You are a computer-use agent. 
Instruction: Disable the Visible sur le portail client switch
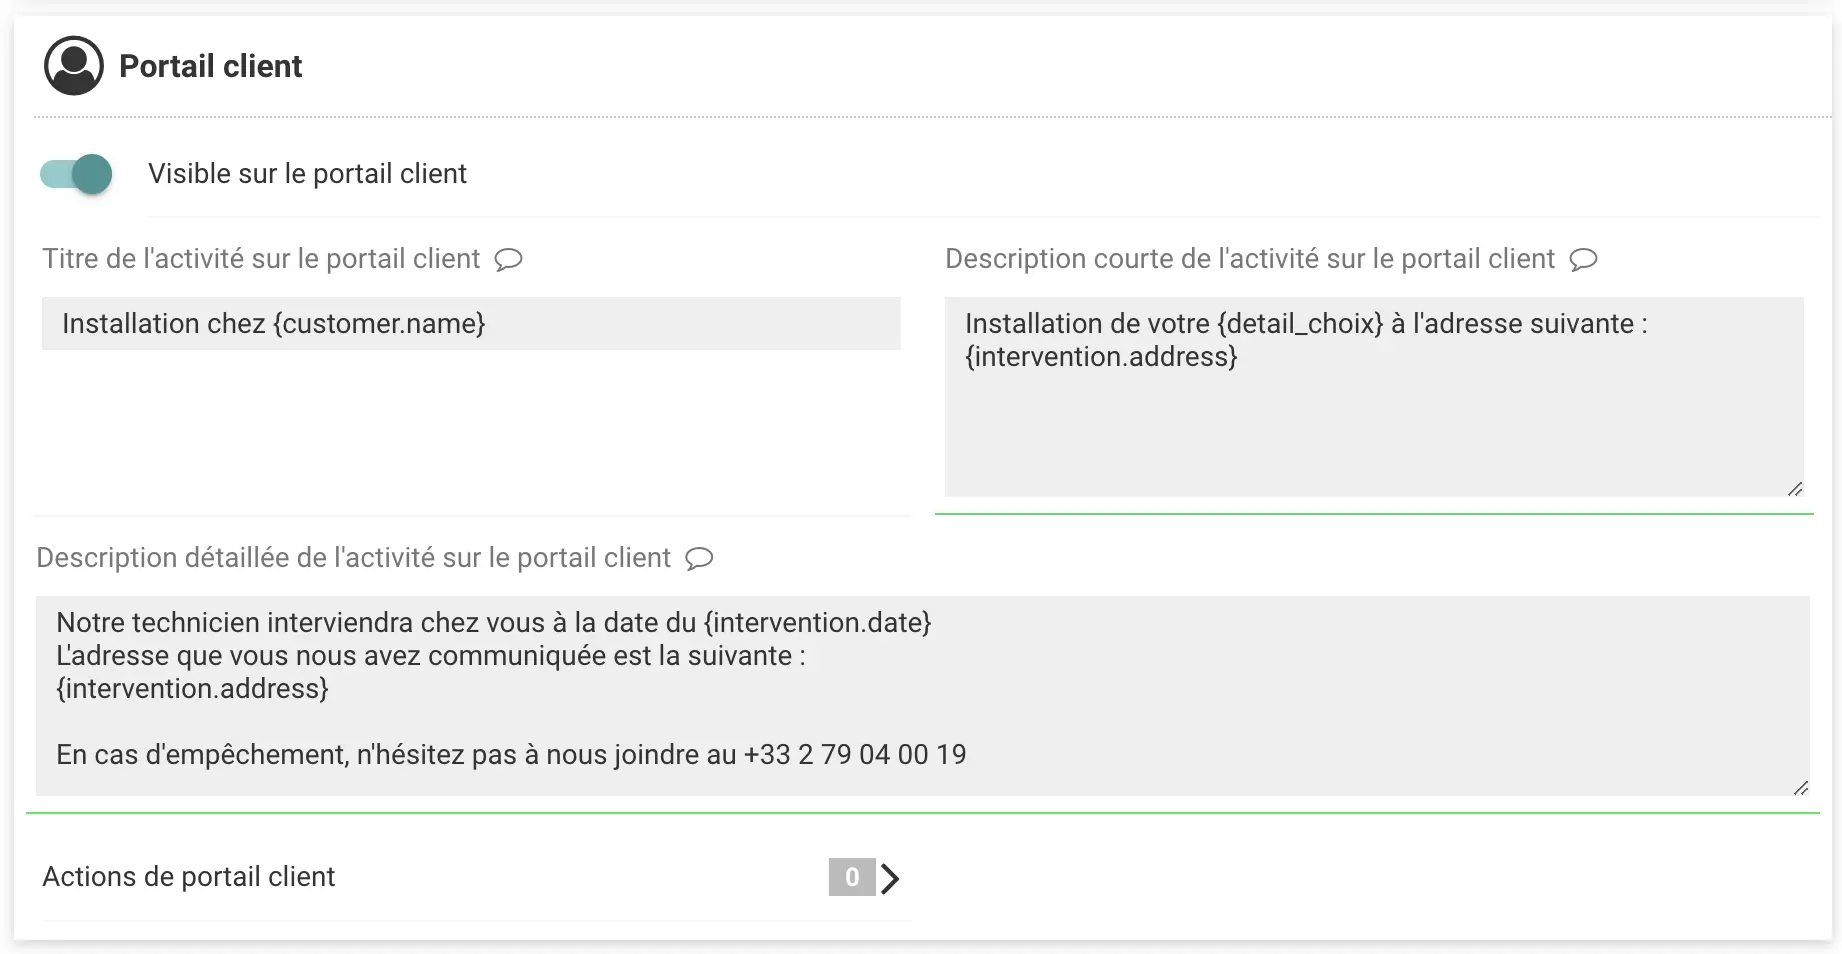77,174
